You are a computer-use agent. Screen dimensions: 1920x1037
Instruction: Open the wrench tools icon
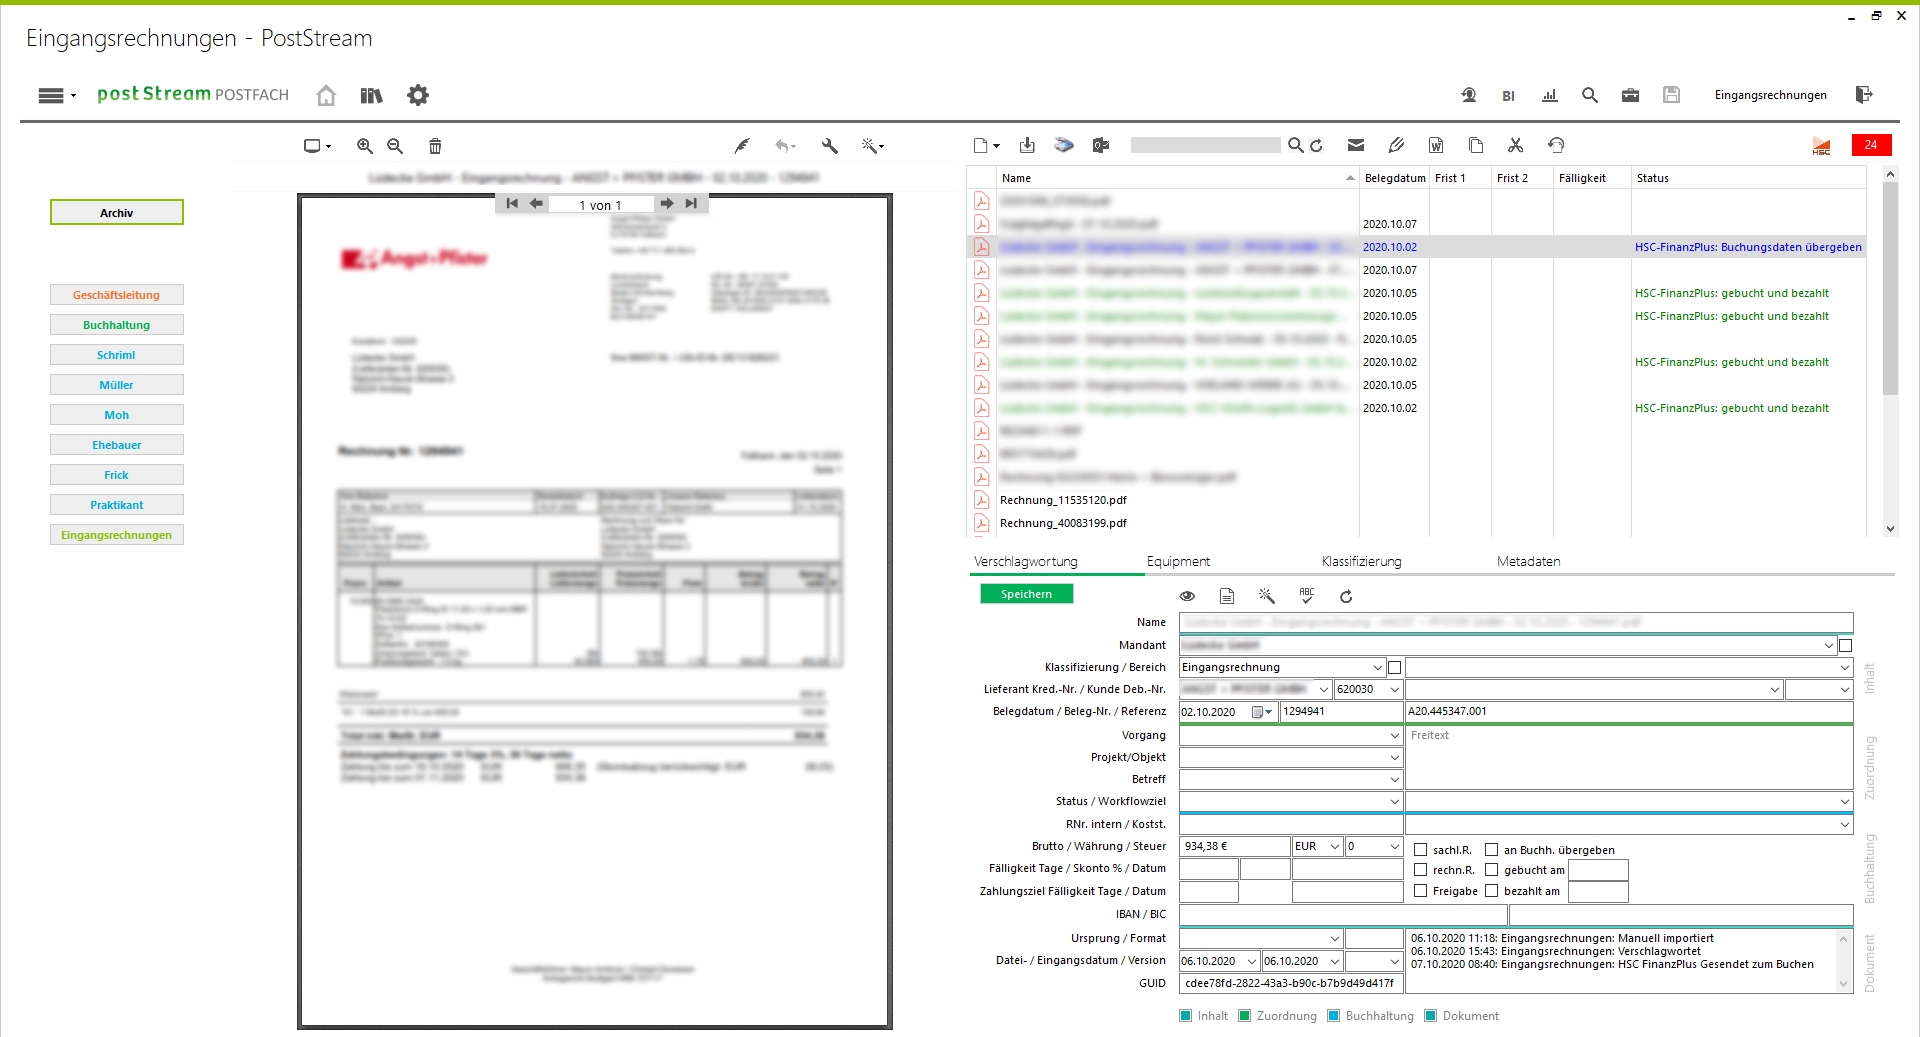[830, 146]
